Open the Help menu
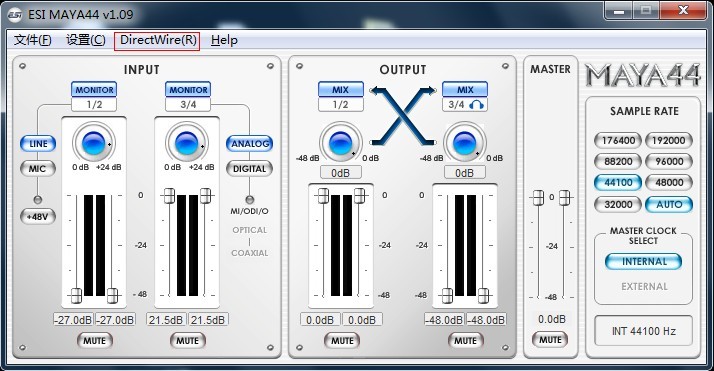 [x=224, y=41]
